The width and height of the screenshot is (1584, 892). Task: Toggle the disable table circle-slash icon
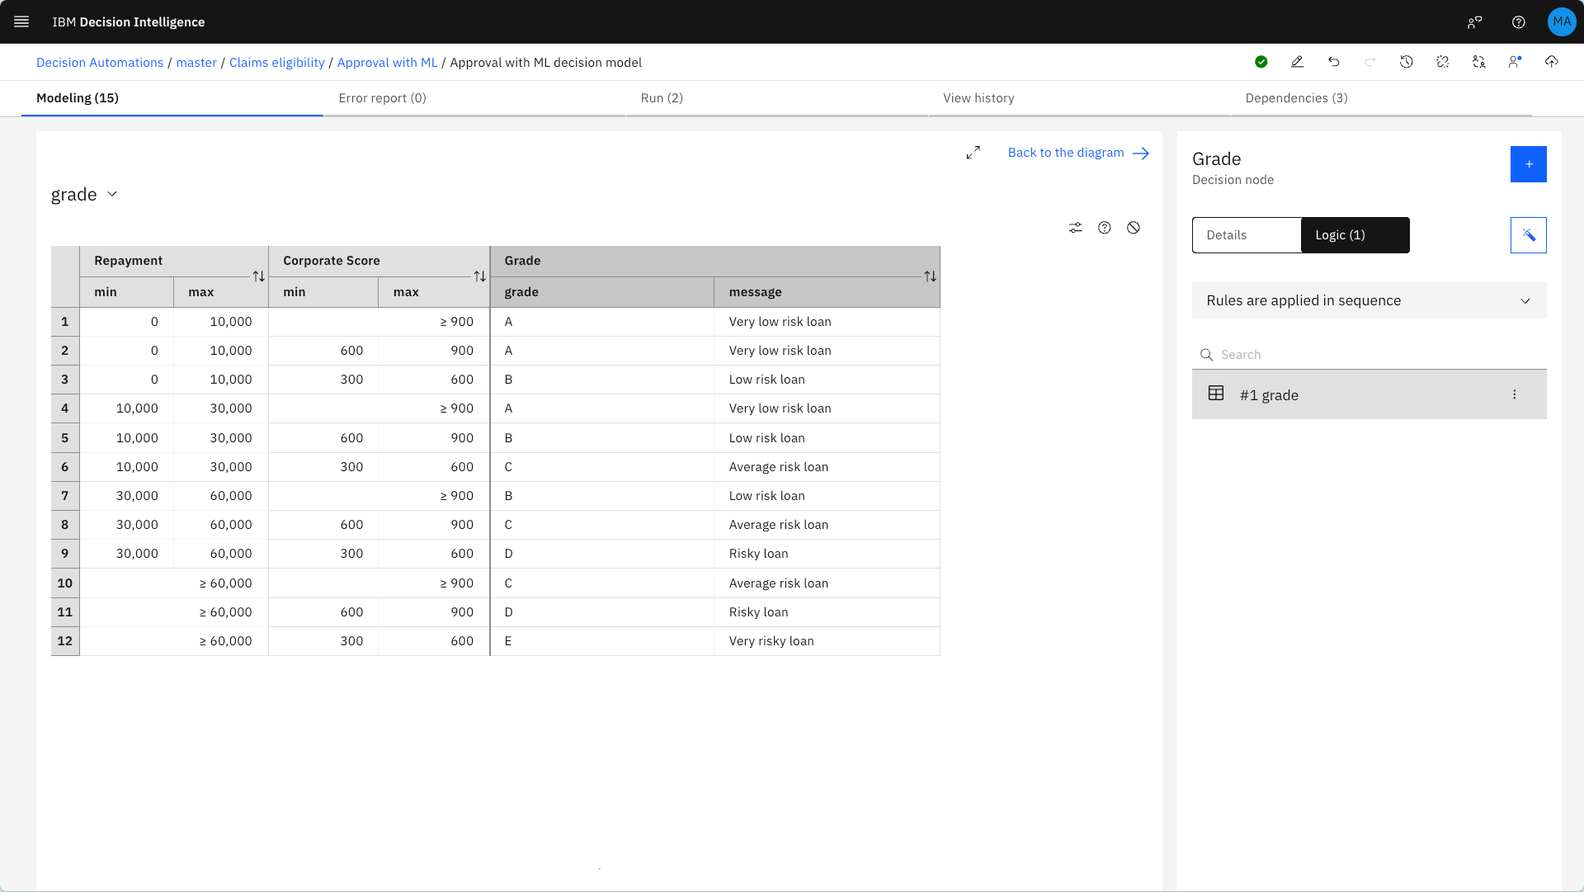[1133, 228]
